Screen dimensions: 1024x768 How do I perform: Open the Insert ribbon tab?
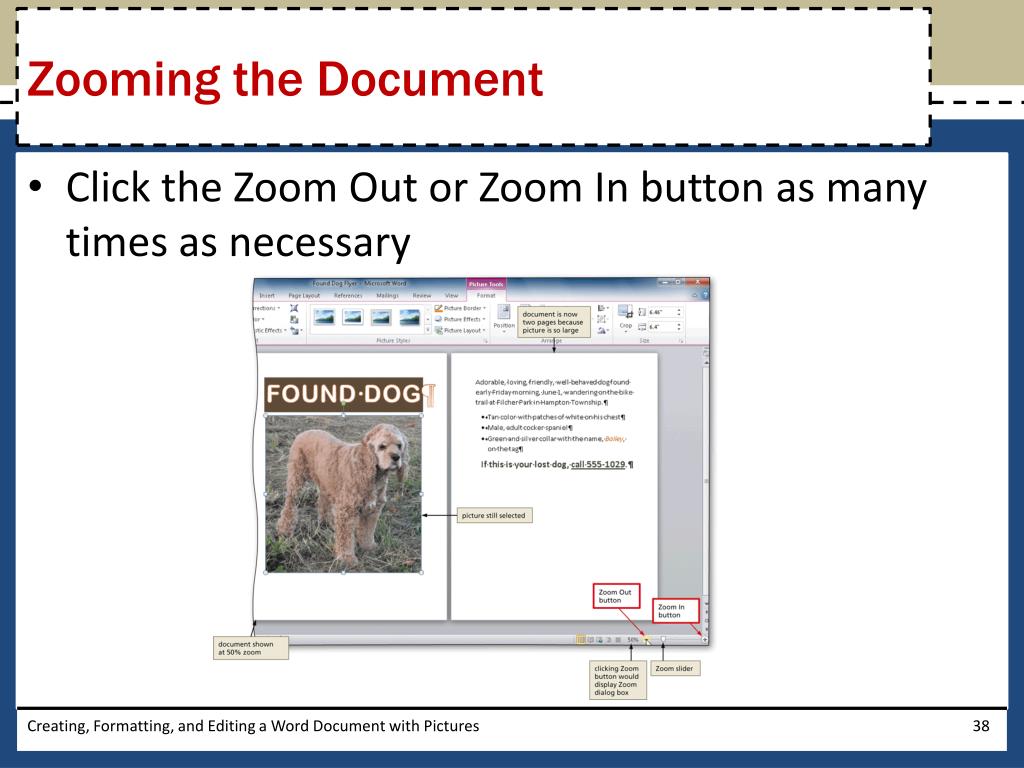pos(267,296)
